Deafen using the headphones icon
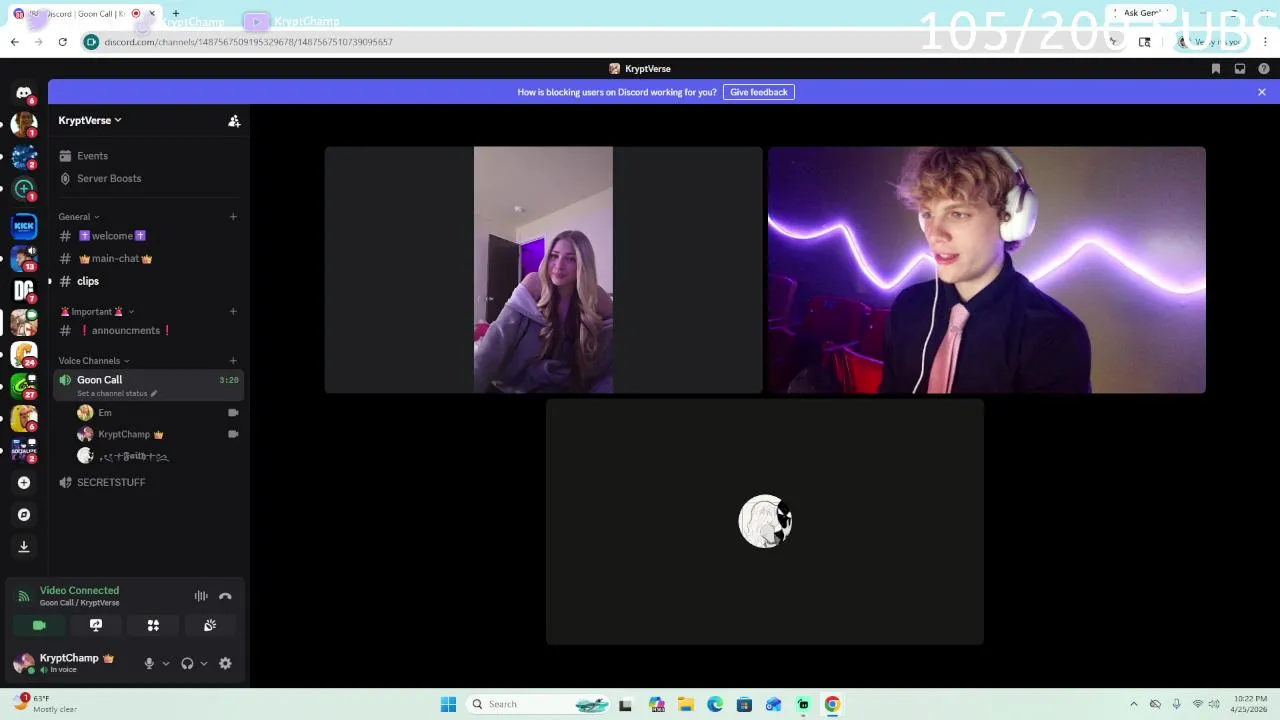Viewport: 1280px width, 720px height. [187, 663]
